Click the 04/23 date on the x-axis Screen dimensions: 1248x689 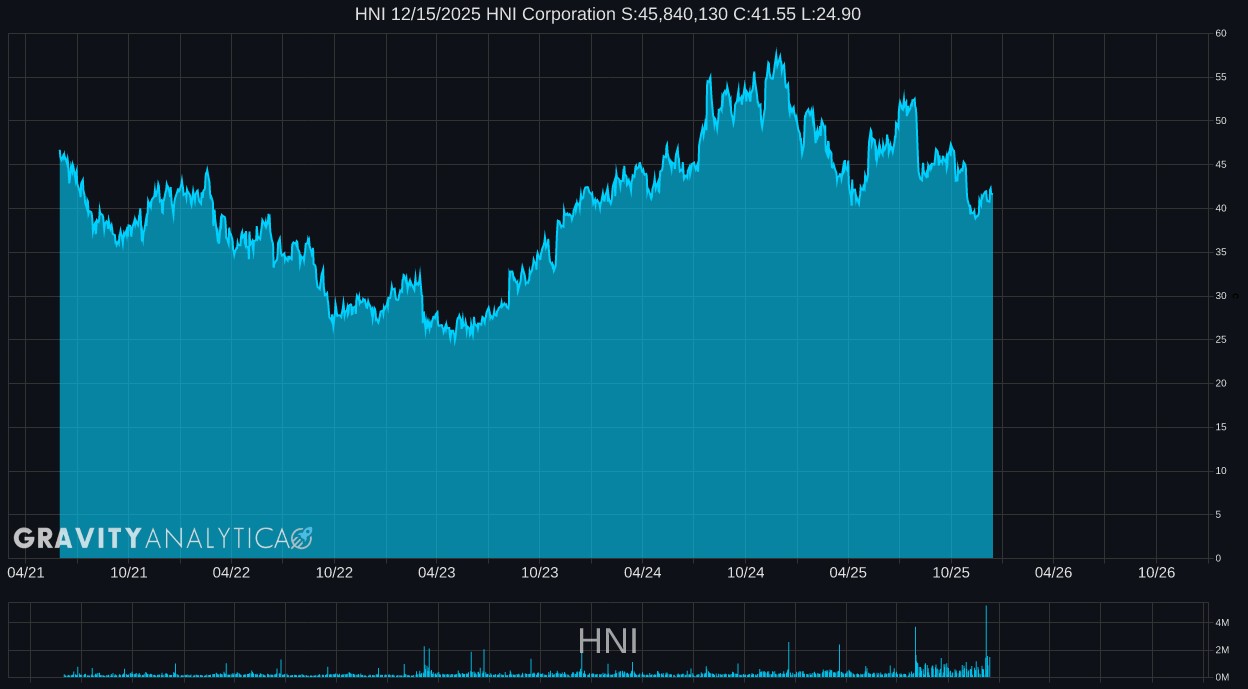(x=437, y=572)
